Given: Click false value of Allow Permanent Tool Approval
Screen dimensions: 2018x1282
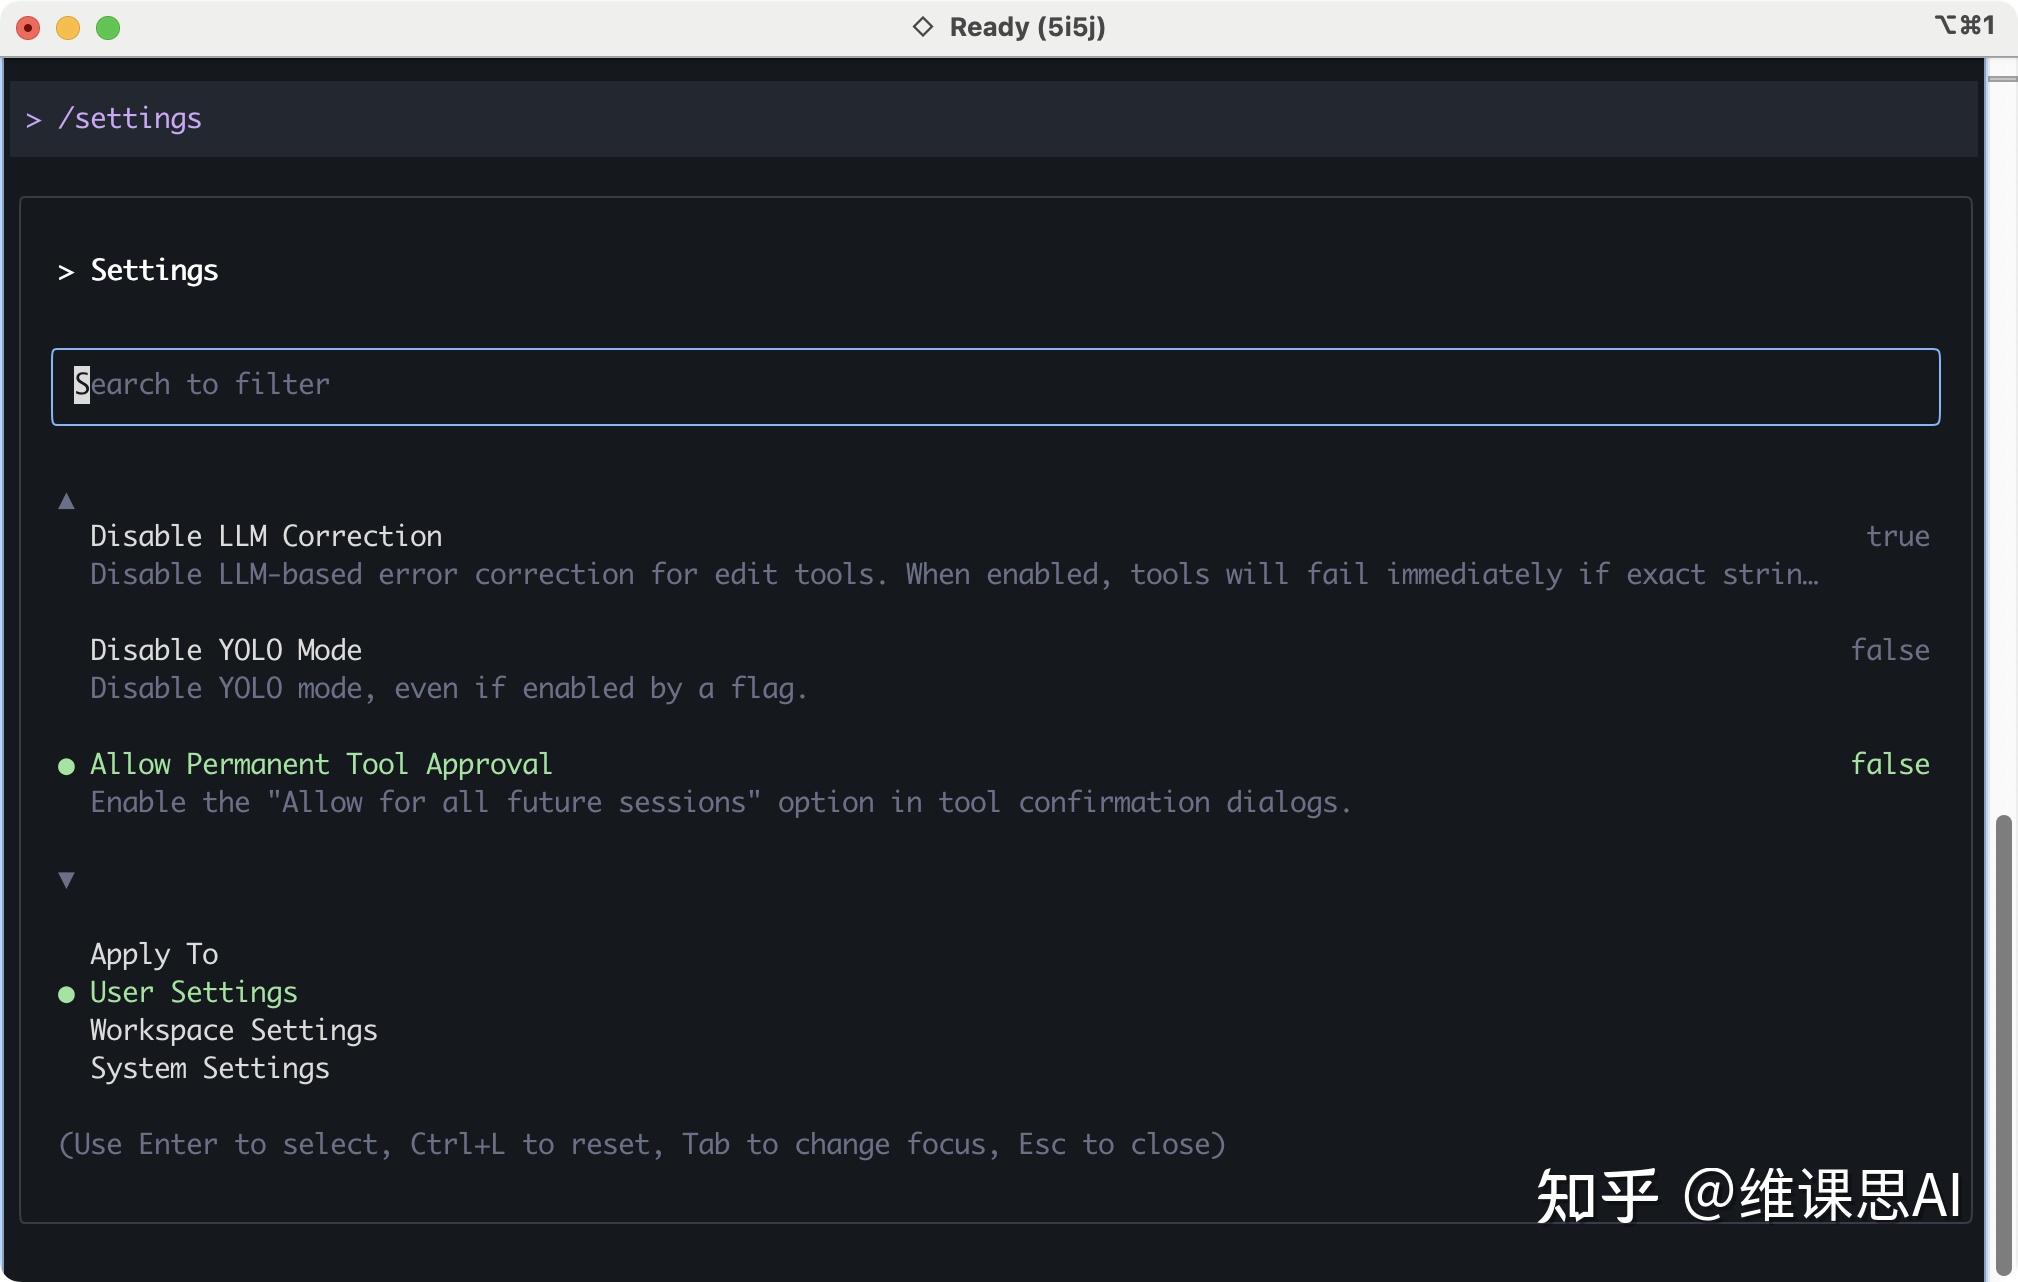Looking at the screenshot, I should (1889, 764).
